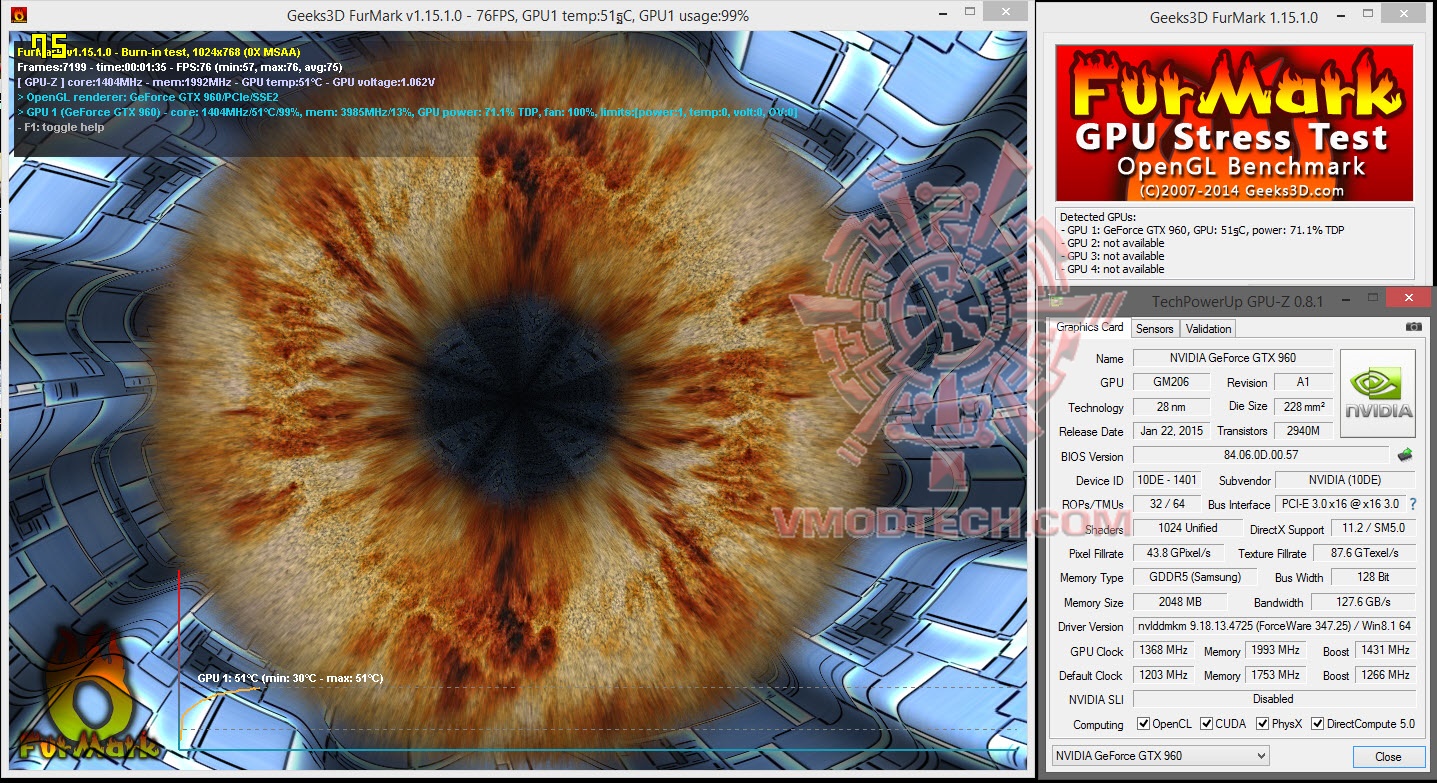This screenshot has height=783, width=1437.
Task: Click the FurMark GPU Stress Test banner
Action: 1234,122
